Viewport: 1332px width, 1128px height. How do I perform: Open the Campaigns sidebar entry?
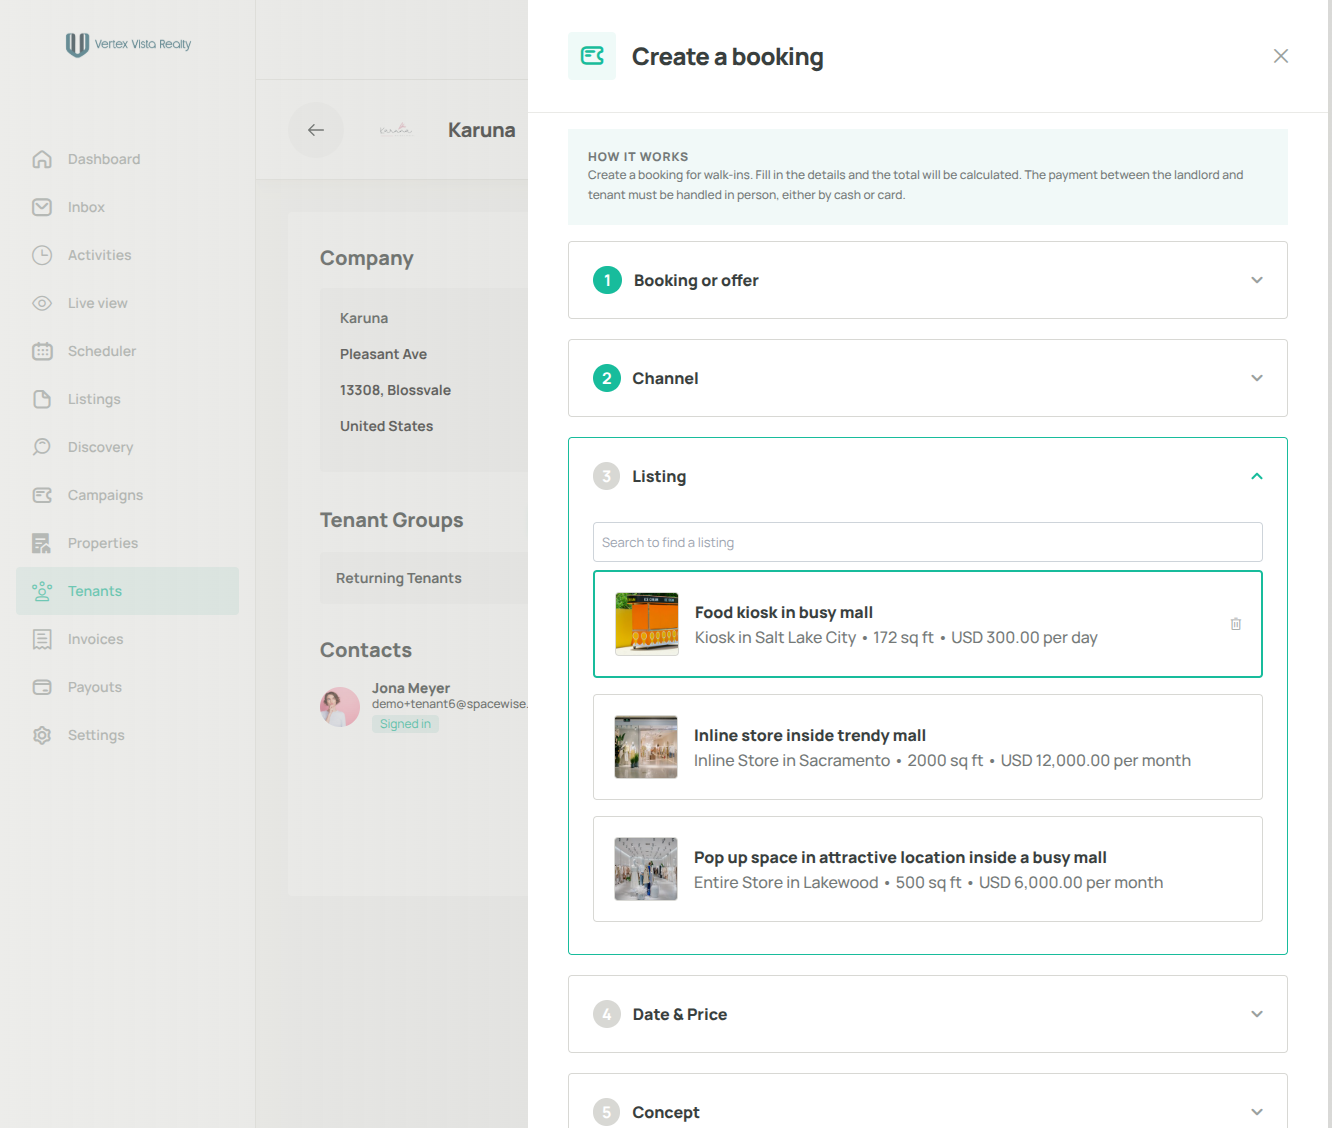[128, 495]
